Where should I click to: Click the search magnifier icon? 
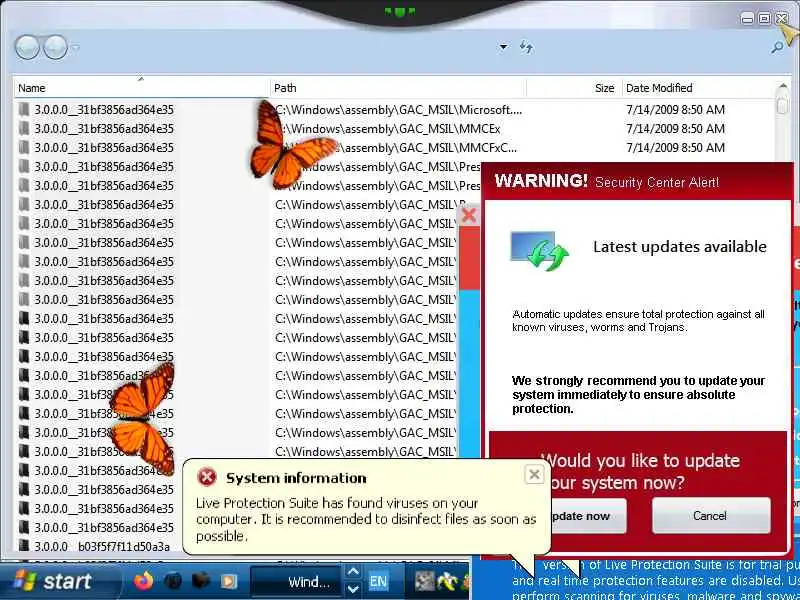pos(777,47)
